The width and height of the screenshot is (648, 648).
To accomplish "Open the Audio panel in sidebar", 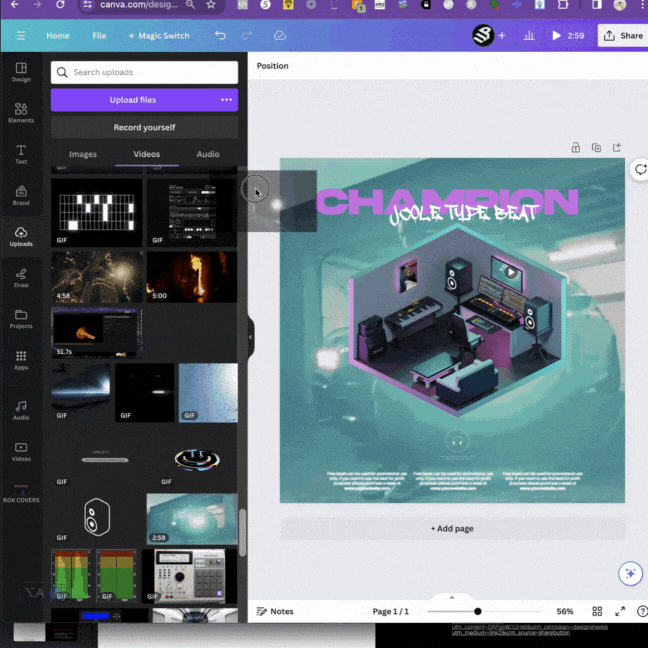I will click(21, 410).
